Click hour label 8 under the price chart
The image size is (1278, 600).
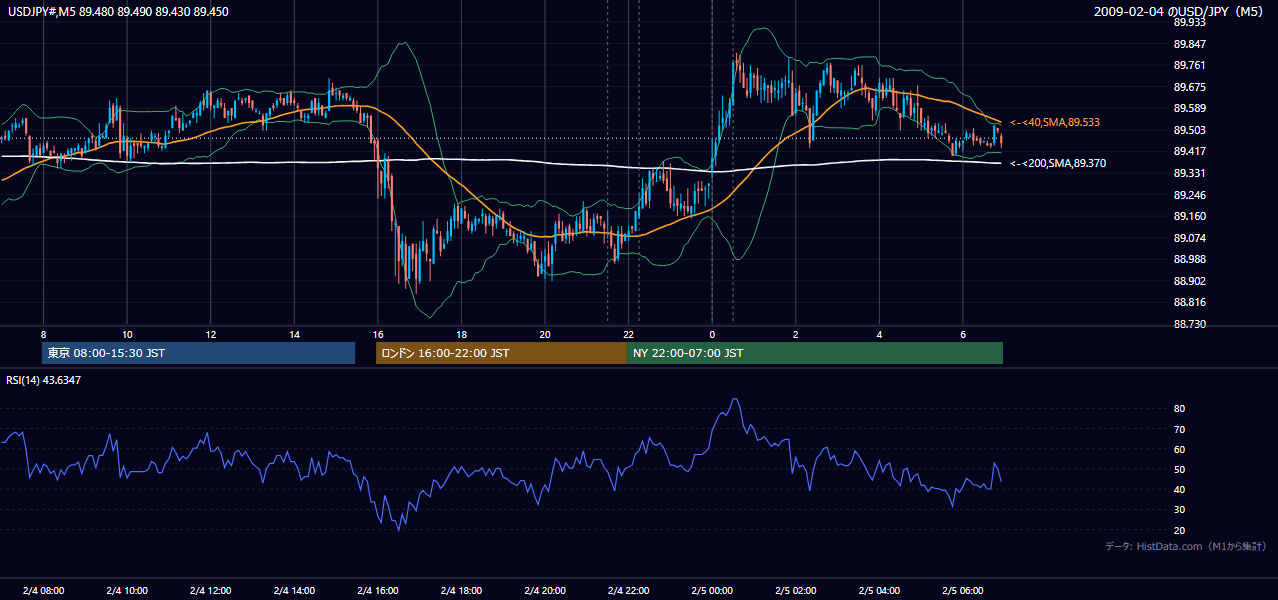(43, 334)
